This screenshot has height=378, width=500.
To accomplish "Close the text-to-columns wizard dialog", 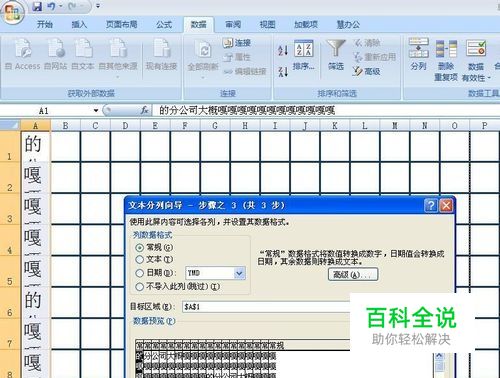I will (446, 205).
